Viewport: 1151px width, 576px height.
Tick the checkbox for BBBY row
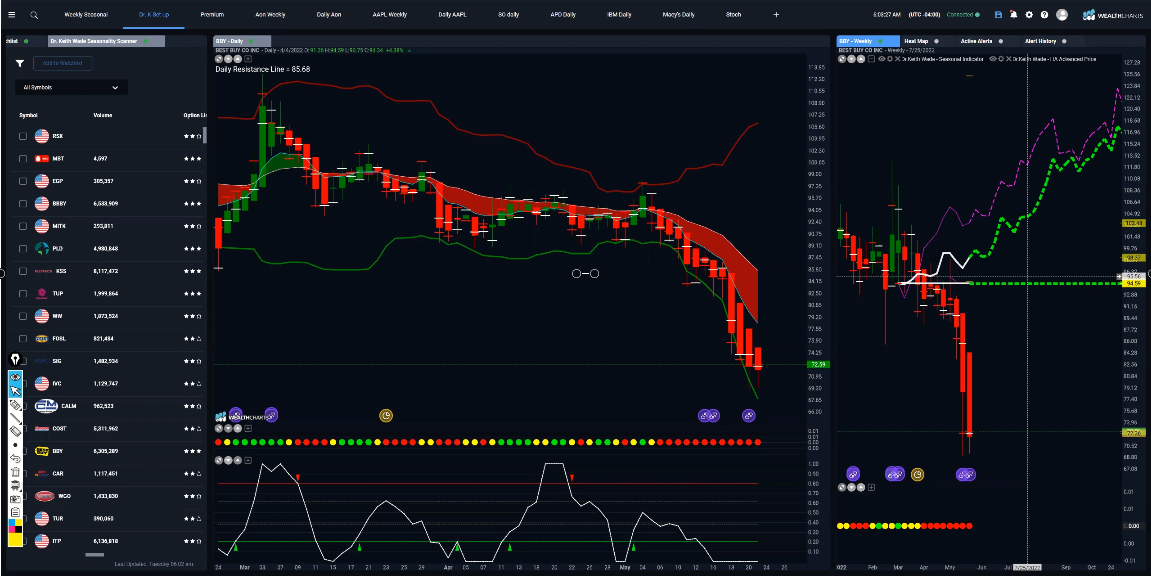23,203
